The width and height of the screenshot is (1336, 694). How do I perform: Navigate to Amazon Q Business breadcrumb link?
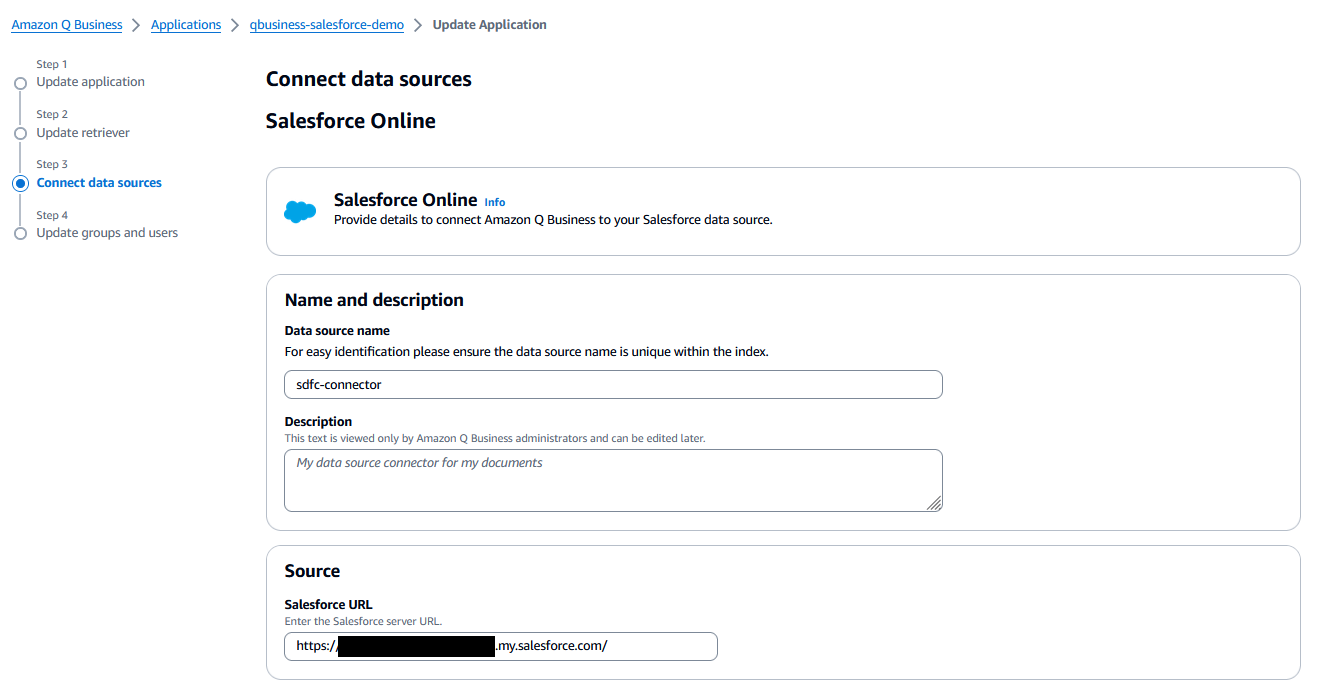pyautogui.click(x=66, y=24)
